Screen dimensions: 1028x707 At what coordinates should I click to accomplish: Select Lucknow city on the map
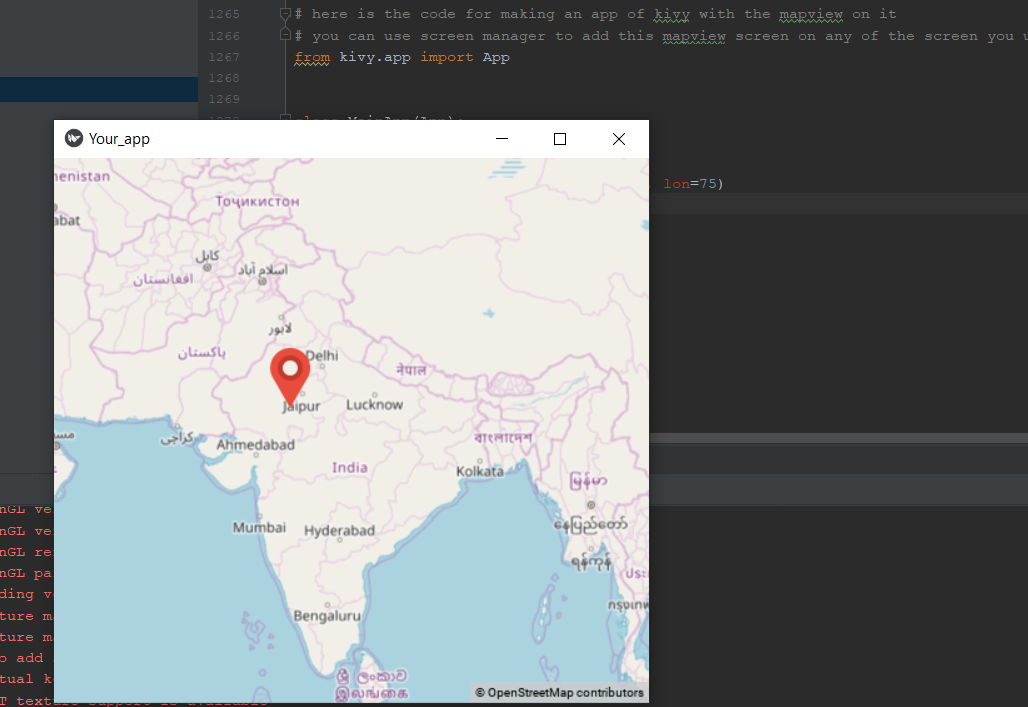click(x=374, y=405)
